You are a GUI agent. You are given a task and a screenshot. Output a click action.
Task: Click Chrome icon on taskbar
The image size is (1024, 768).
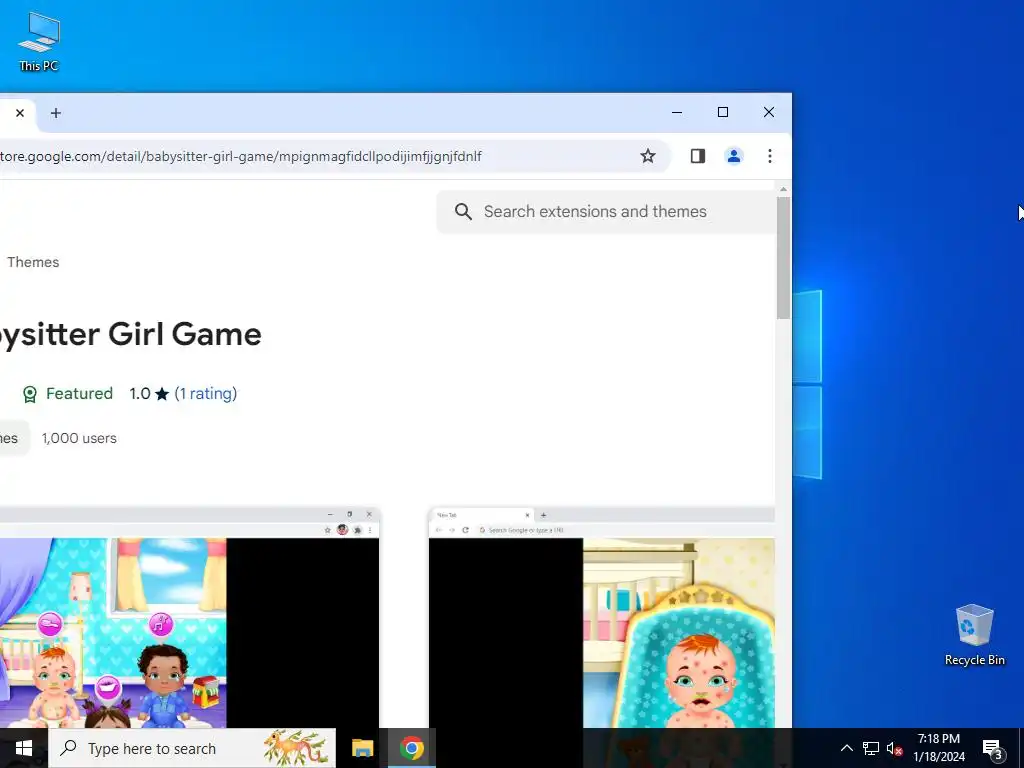411,748
